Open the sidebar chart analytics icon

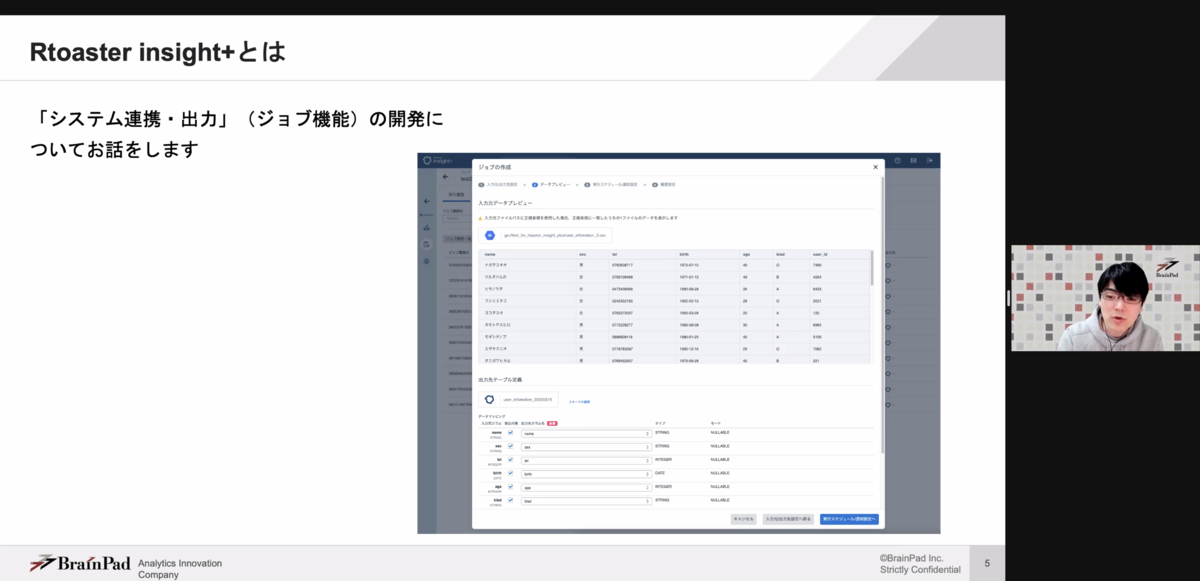(427, 227)
